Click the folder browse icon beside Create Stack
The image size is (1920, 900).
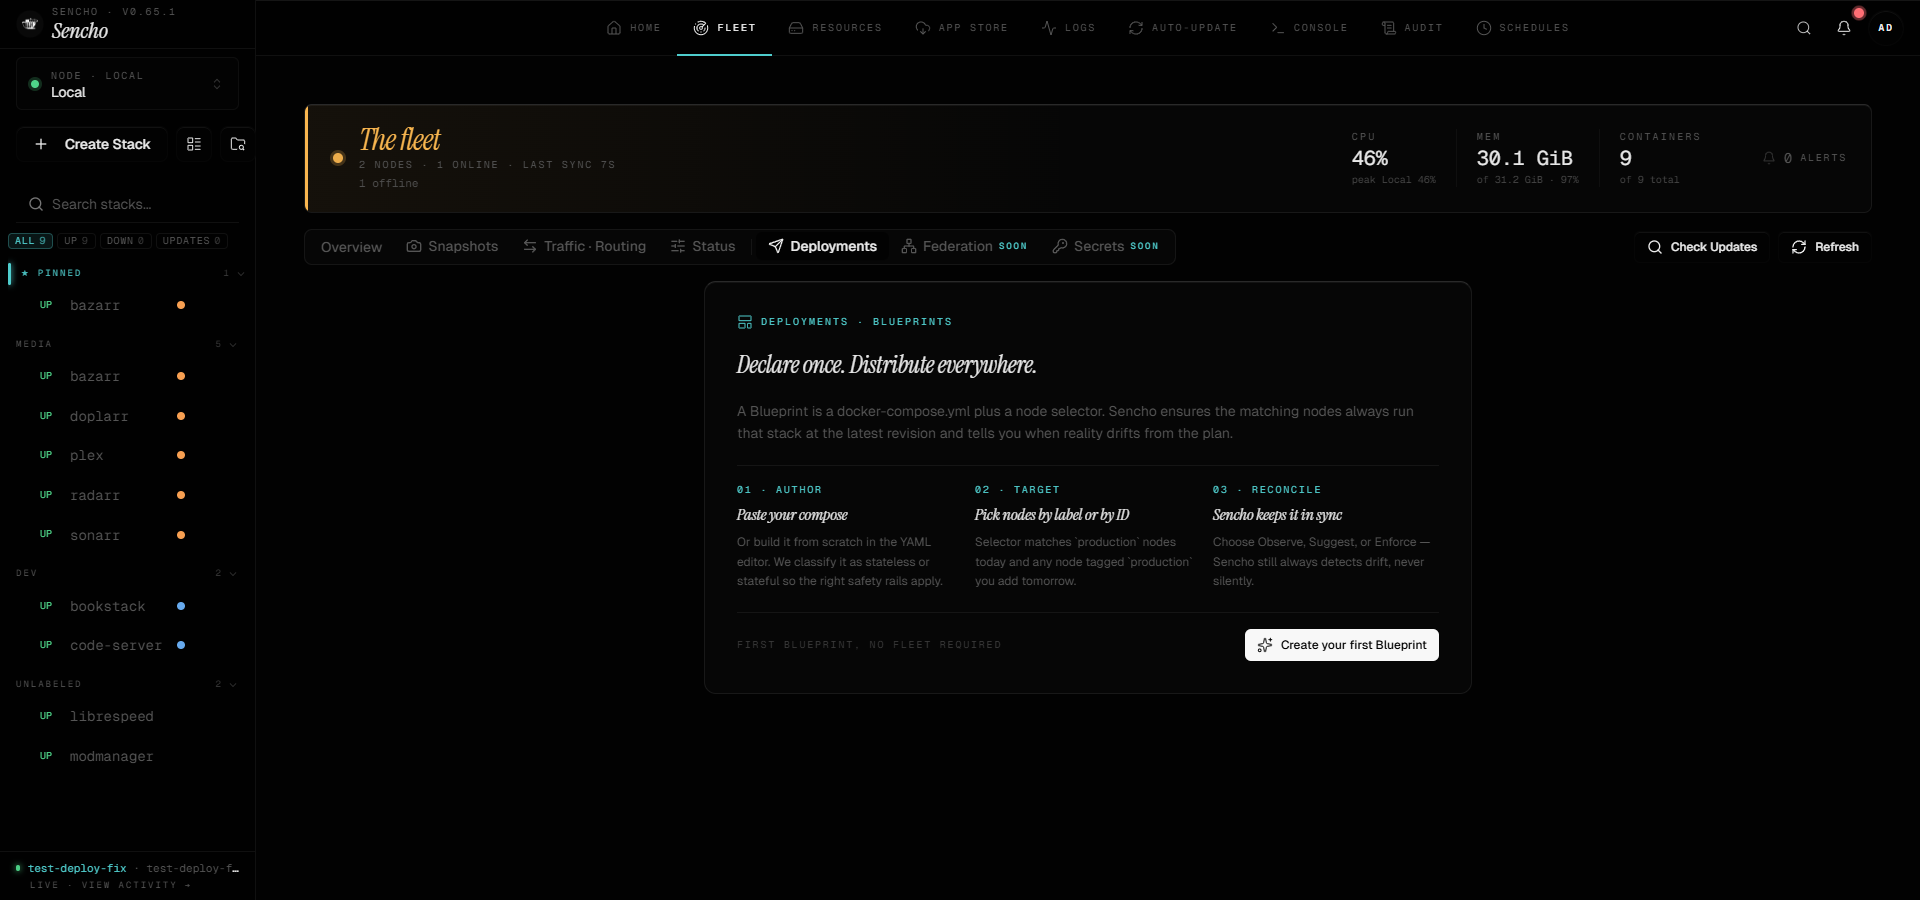pos(237,144)
